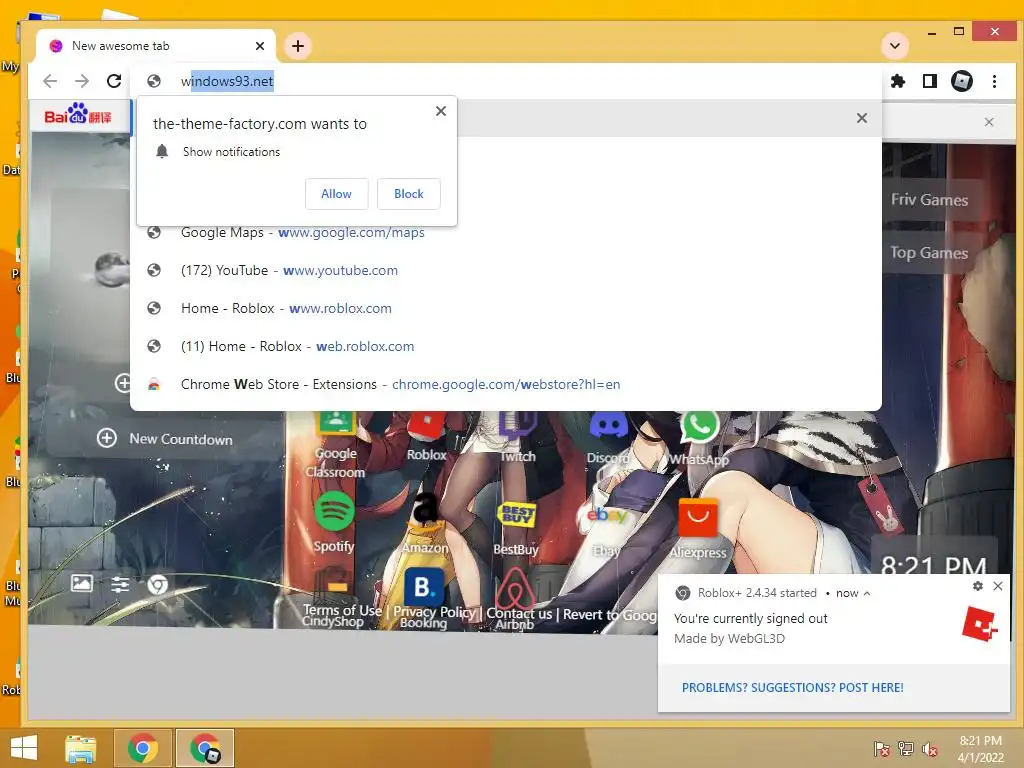This screenshot has width=1024, height=768.
Task: Open the Terms of Use link
Action: click(x=342, y=611)
